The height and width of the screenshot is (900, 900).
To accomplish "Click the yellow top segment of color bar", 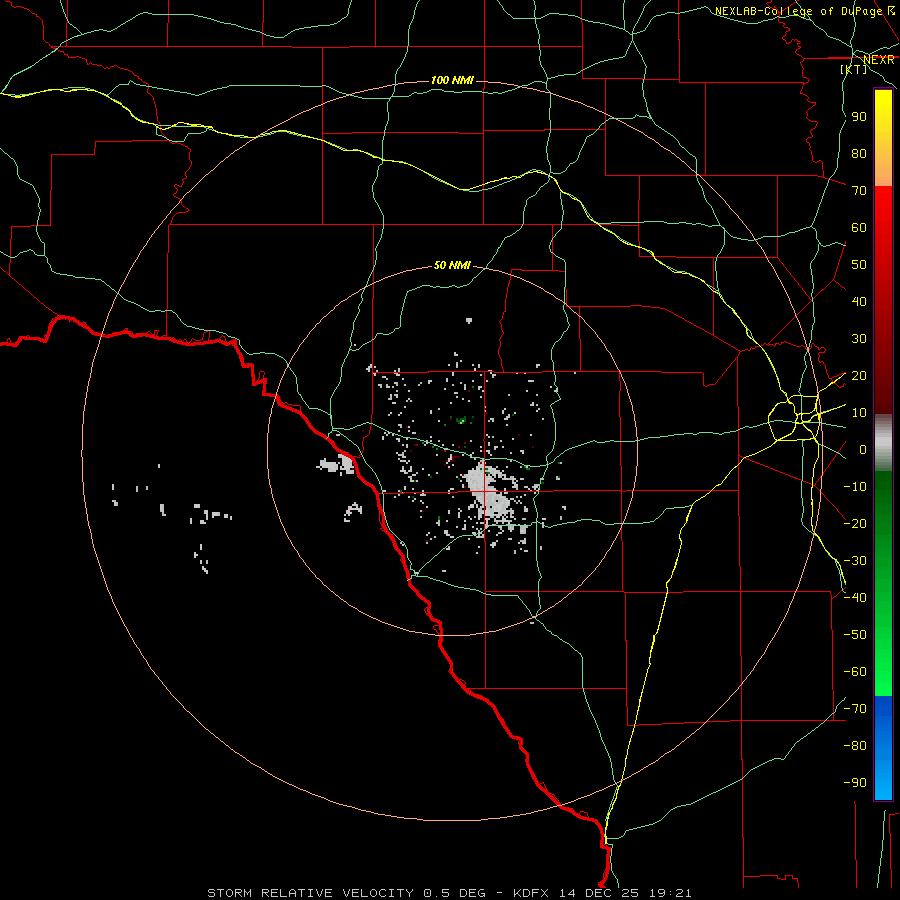I will [883, 138].
